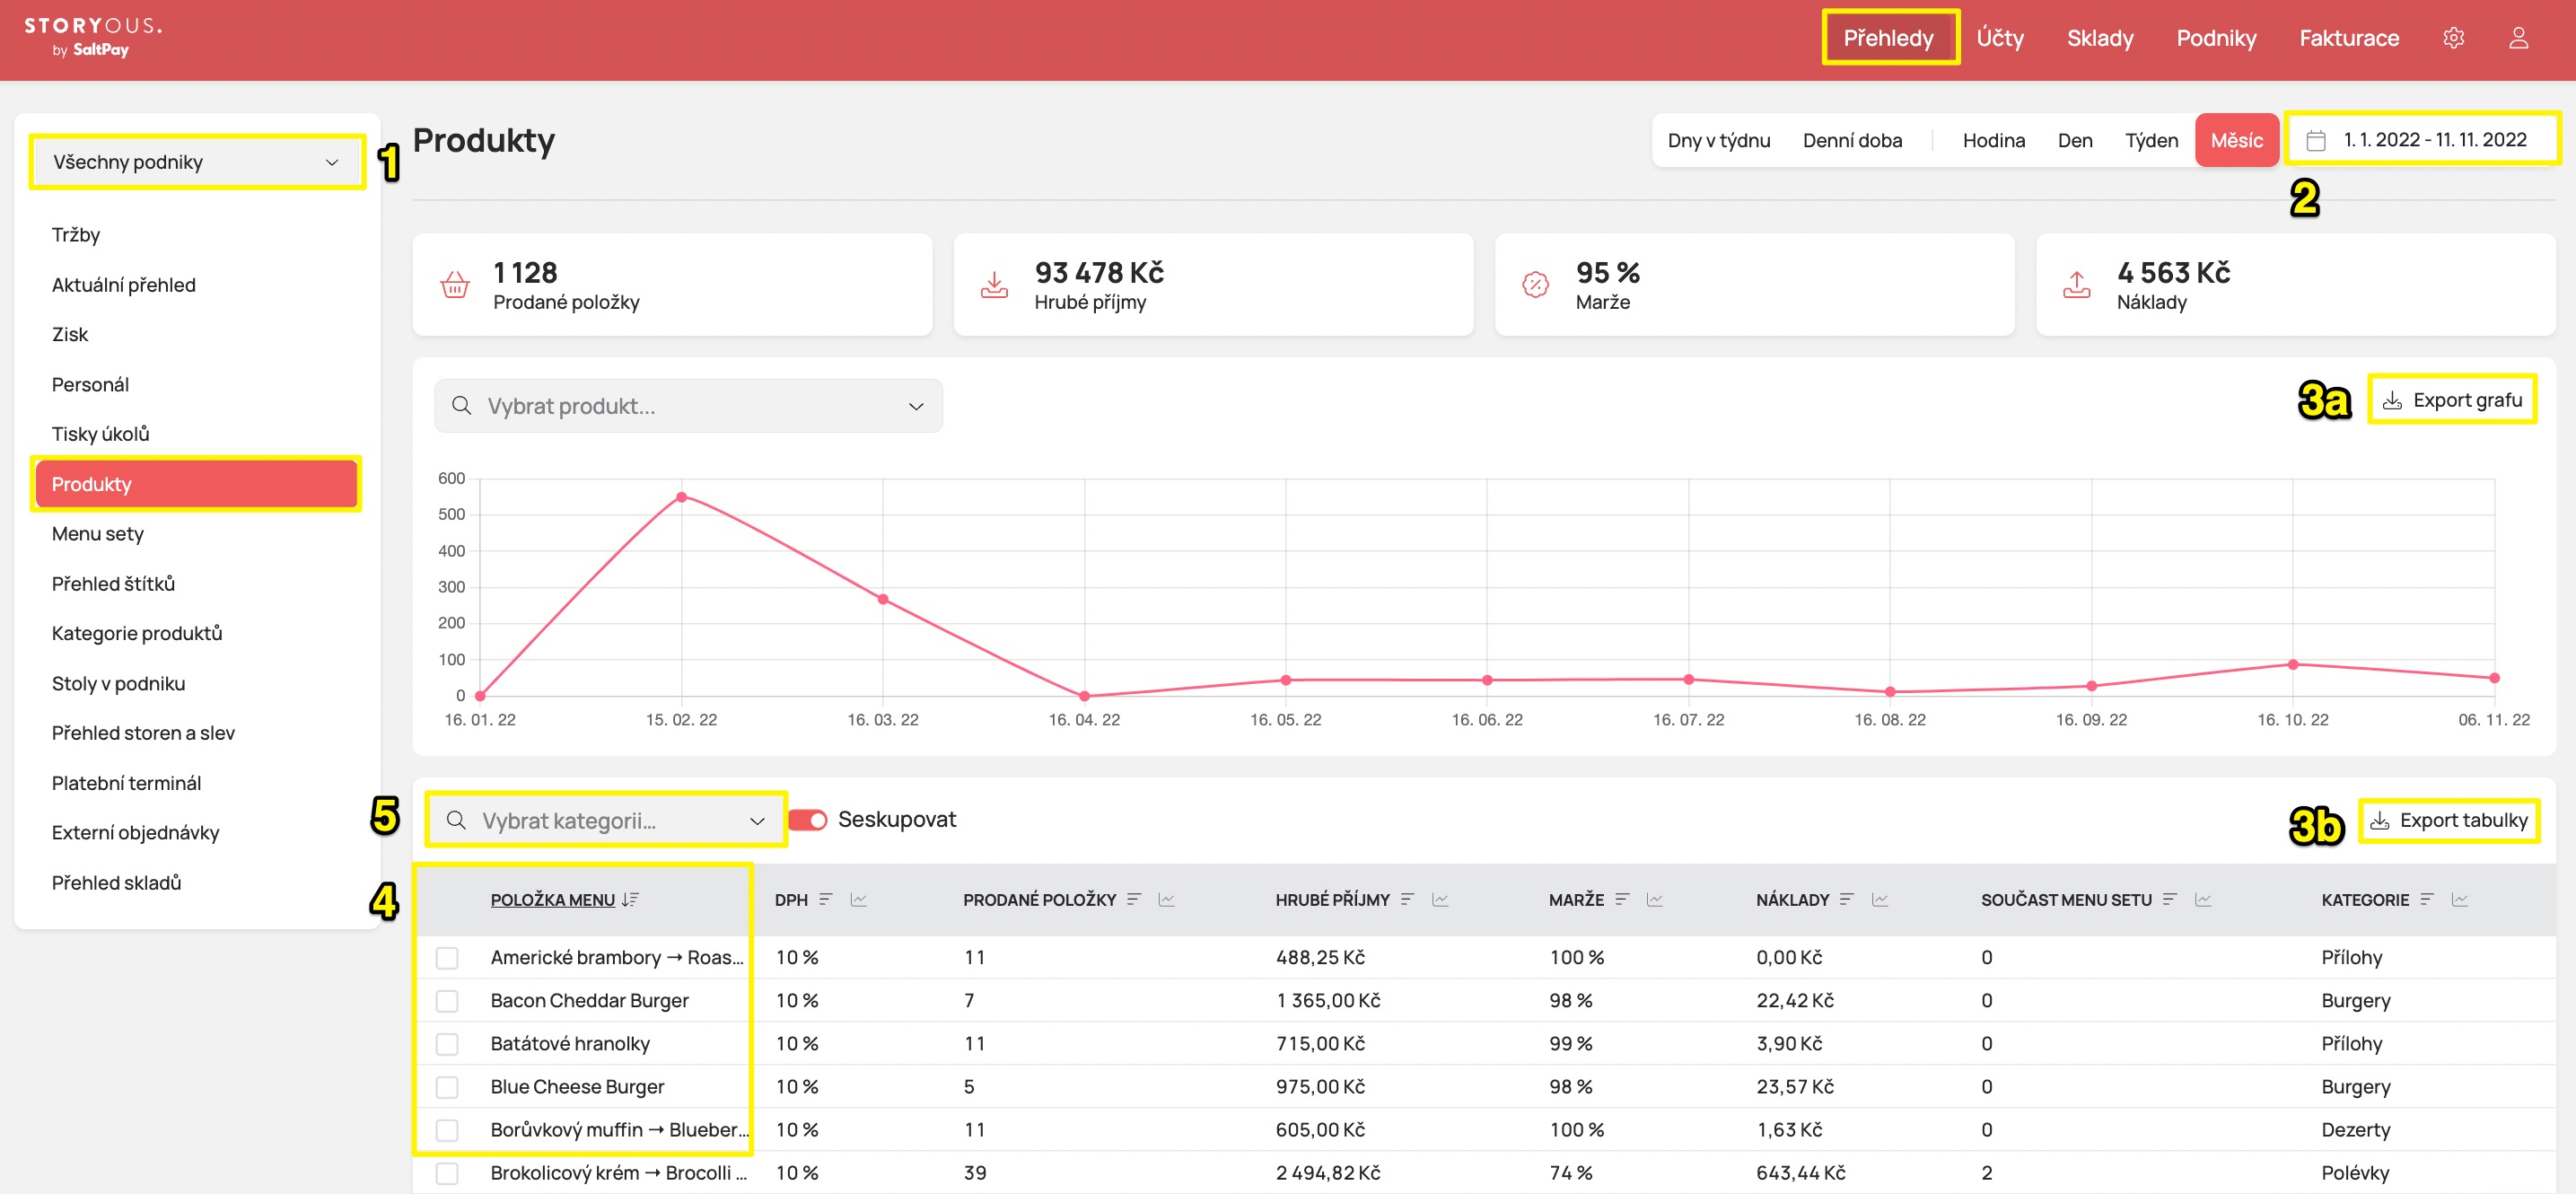
Task: Open Menu sety in the sidebar
Action: 98,534
